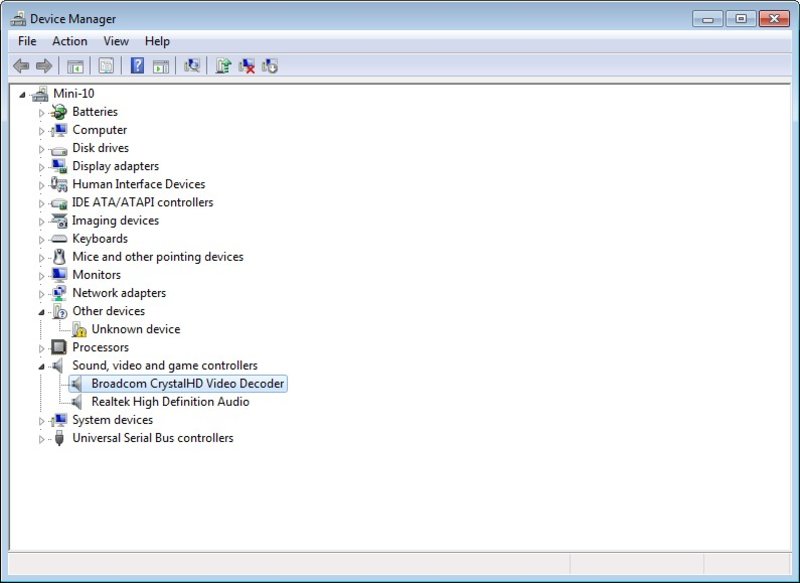Collapse the Mini-10 root node
The height and width of the screenshot is (583, 800).
pos(22,94)
